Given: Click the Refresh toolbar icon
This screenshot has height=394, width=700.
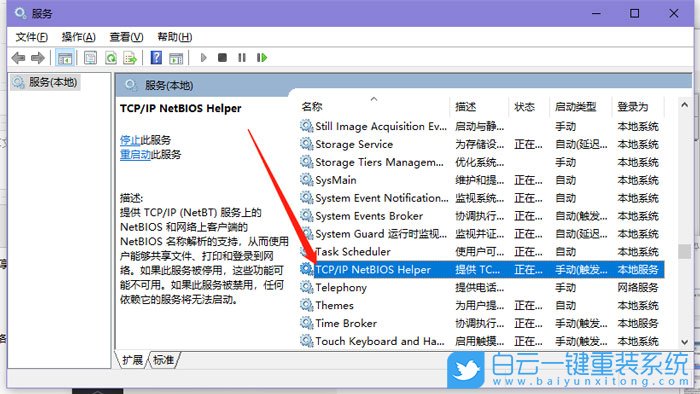Looking at the screenshot, I should [x=111, y=58].
